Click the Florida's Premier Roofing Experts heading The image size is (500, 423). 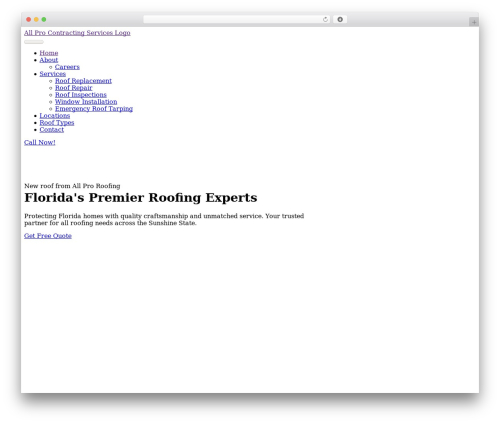tap(141, 198)
